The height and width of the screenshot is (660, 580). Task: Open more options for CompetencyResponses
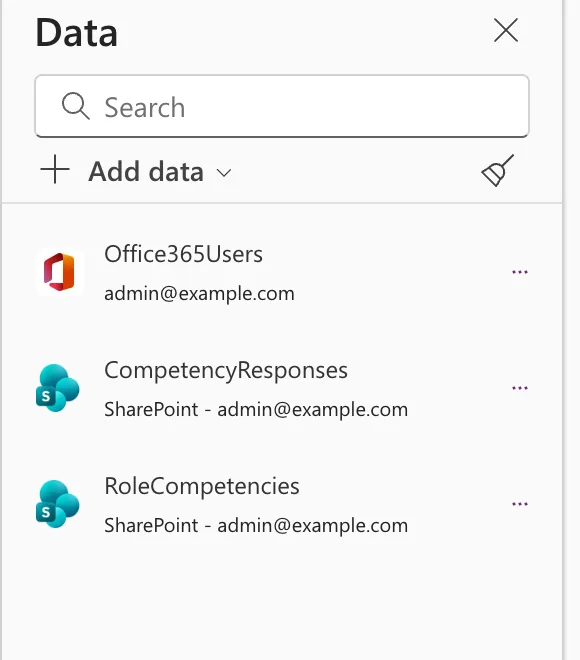point(520,388)
